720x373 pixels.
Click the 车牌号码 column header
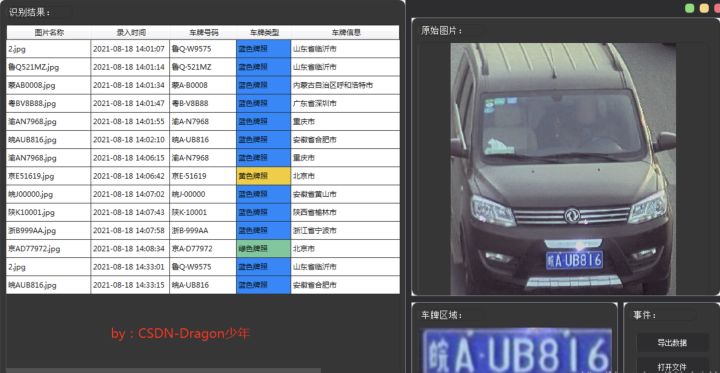coord(203,33)
